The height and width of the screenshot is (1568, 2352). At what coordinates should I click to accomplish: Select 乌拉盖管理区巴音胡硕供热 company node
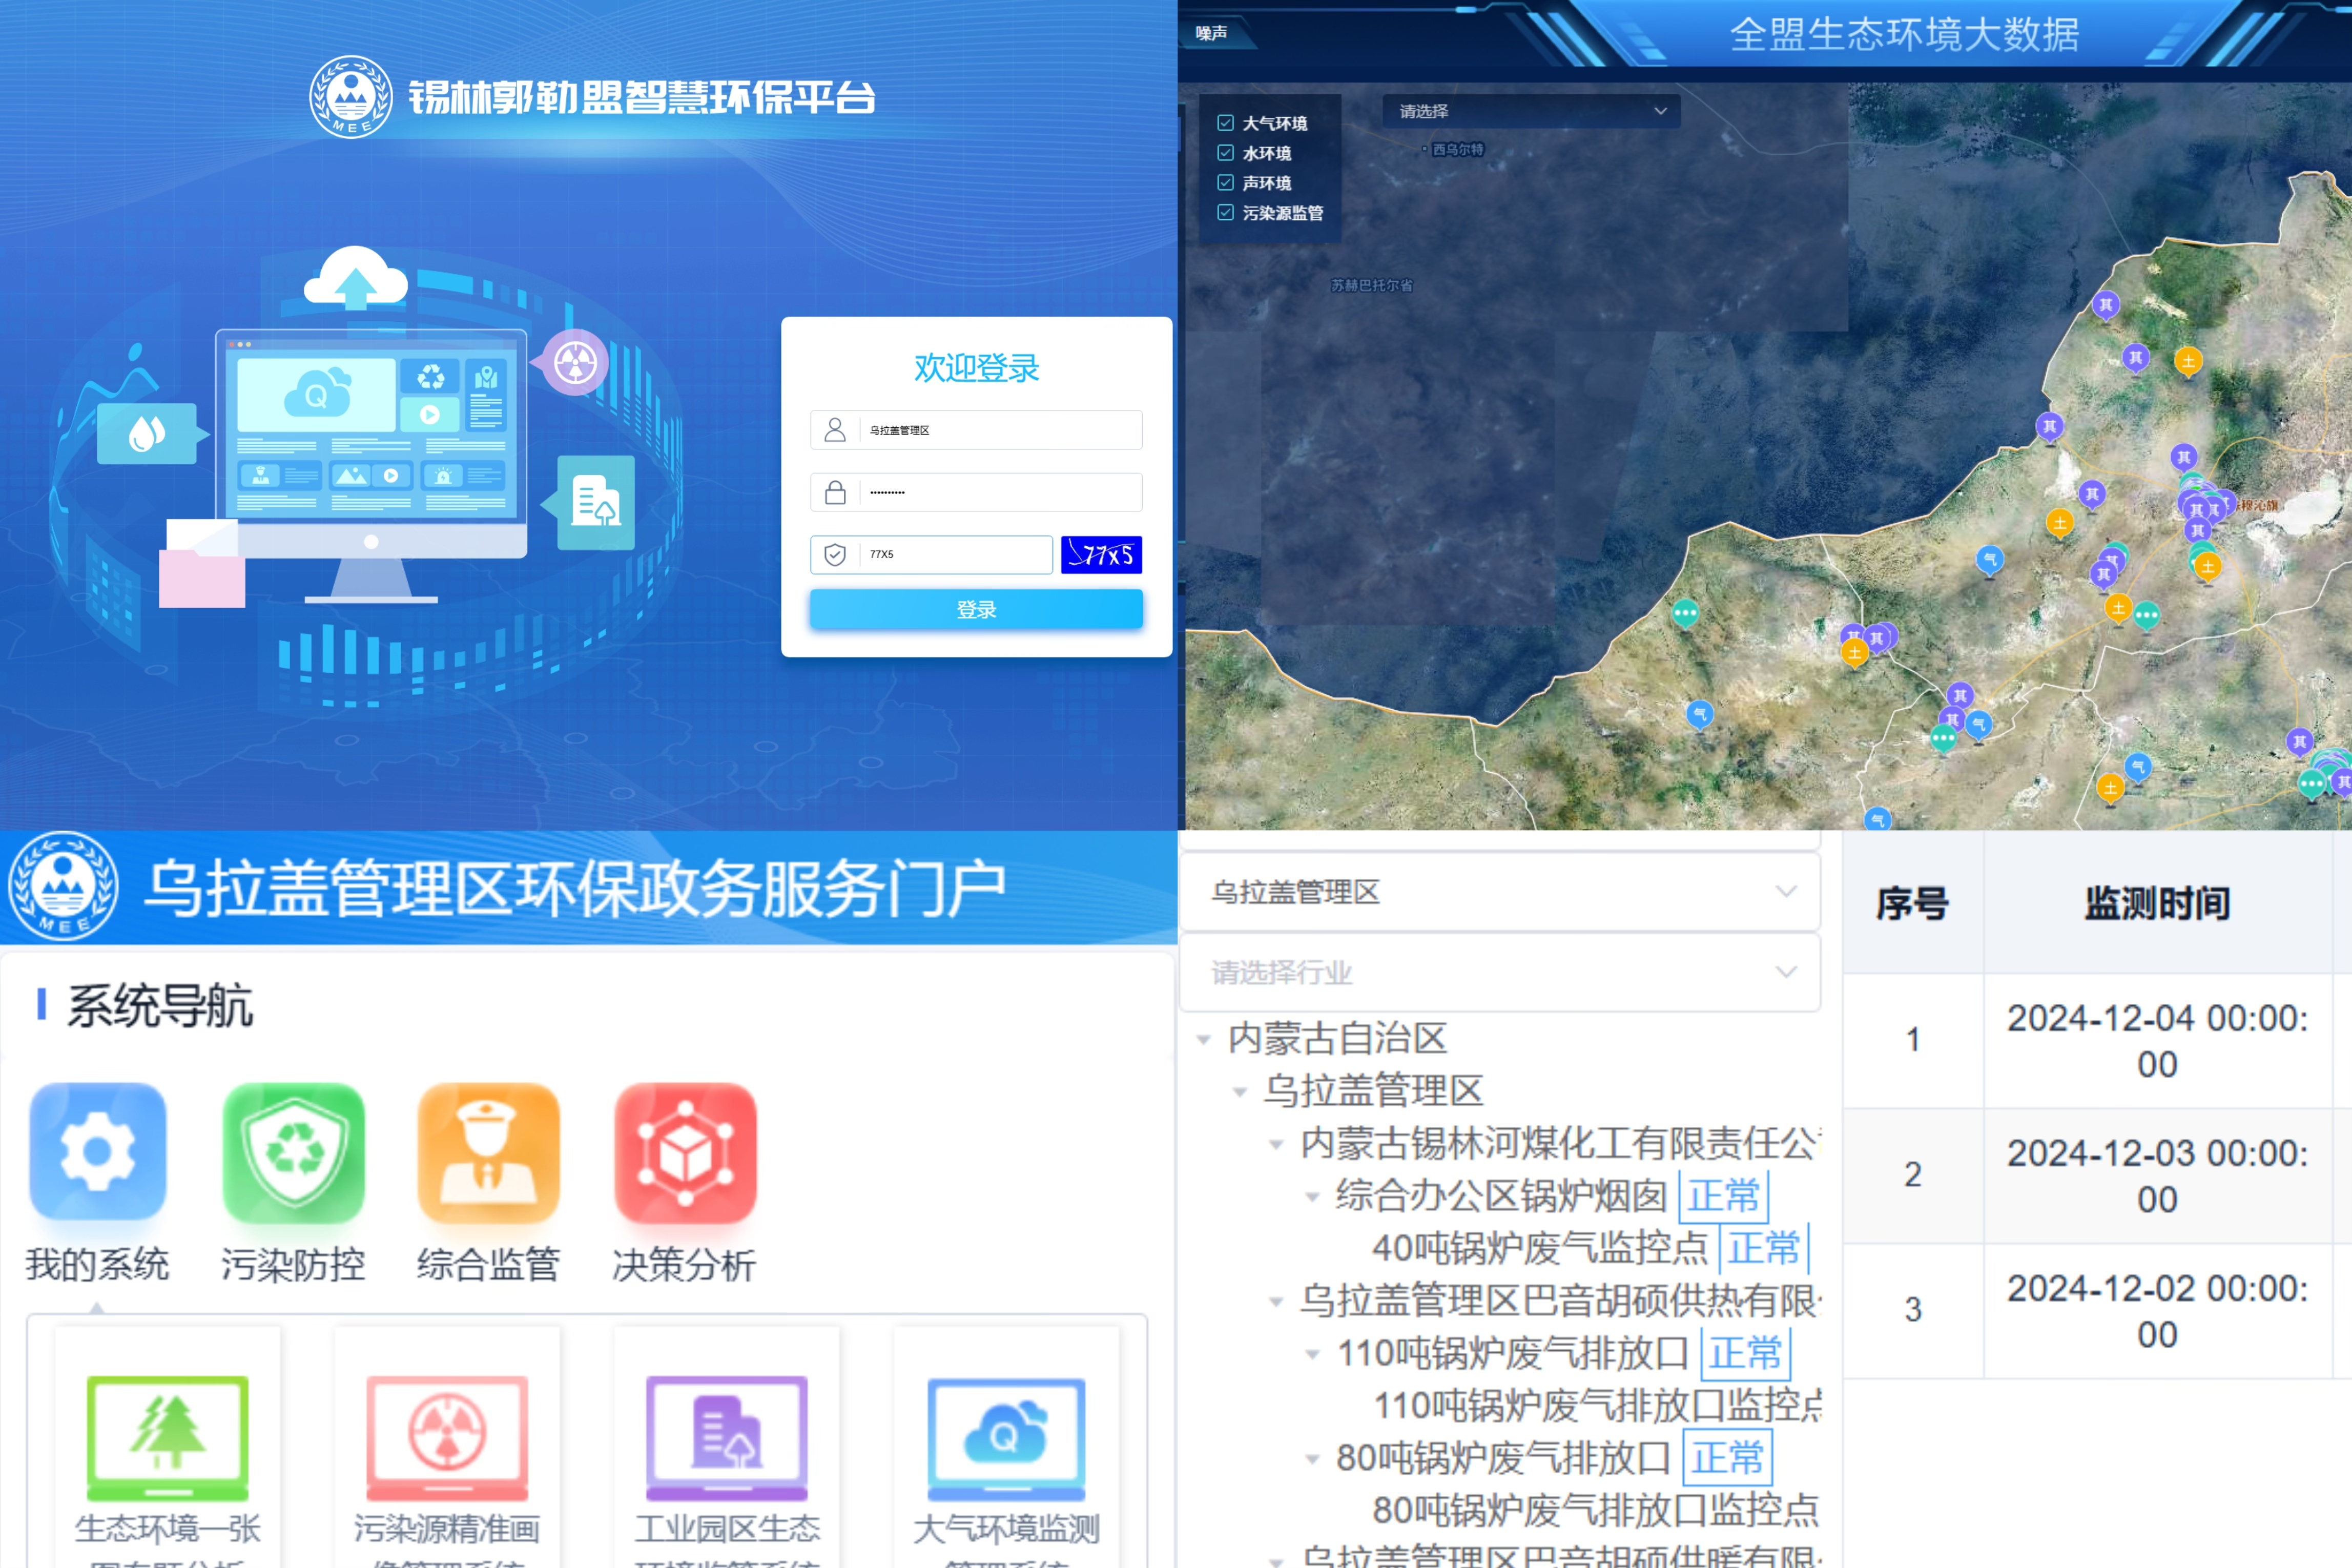(x=1561, y=1300)
